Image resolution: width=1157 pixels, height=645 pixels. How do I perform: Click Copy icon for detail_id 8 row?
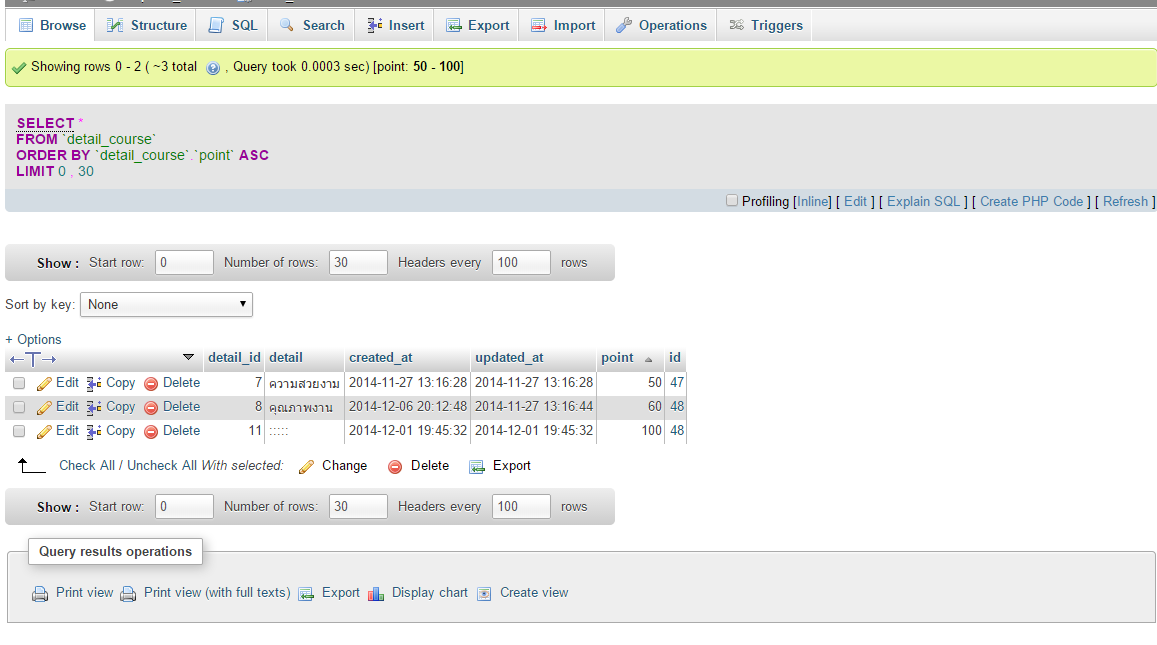click(x=94, y=407)
